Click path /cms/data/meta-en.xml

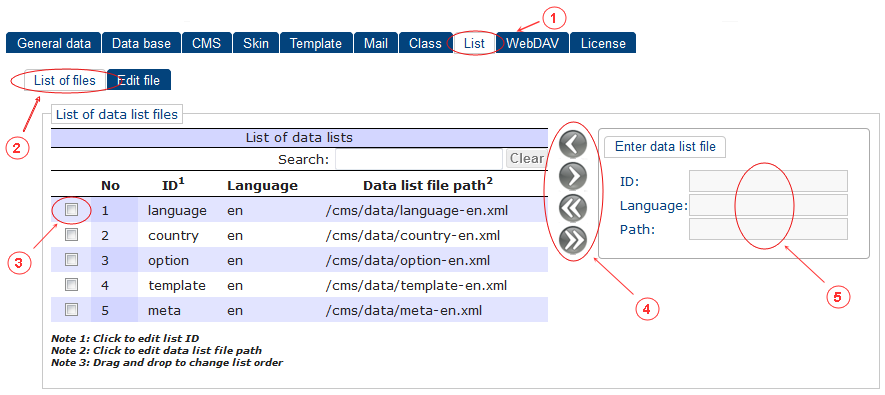tap(404, 310)
